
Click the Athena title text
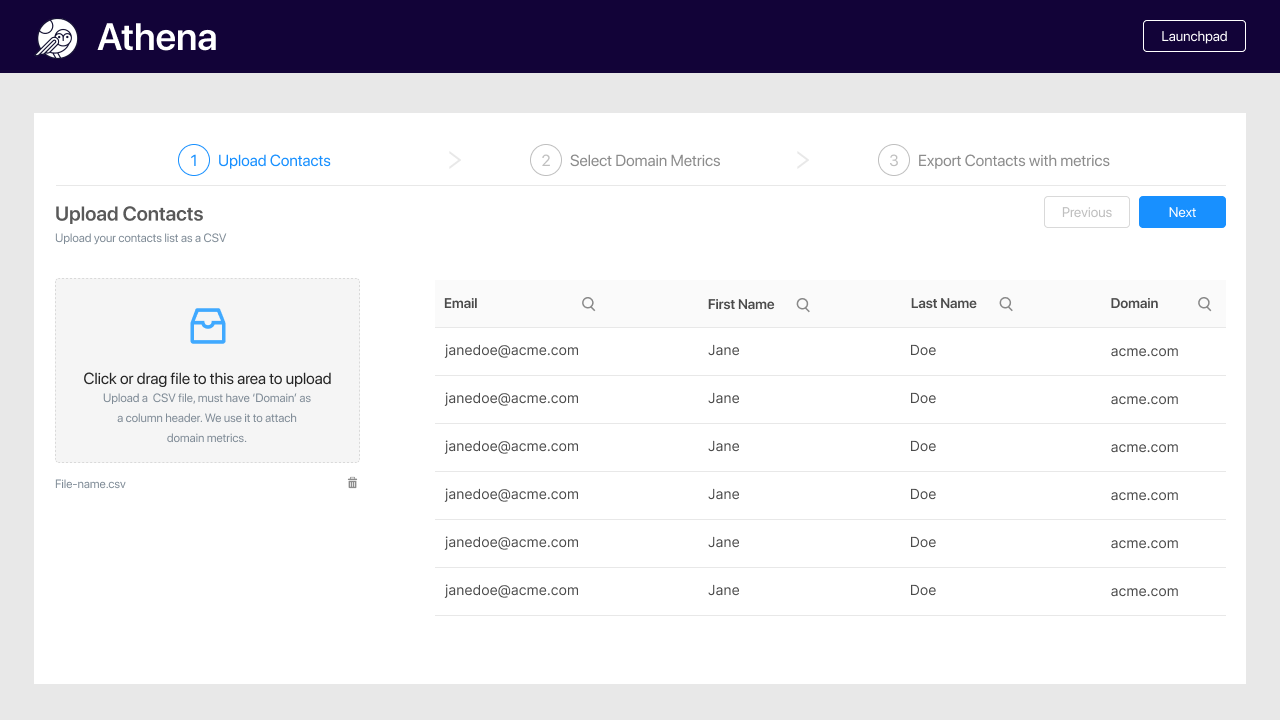coord(157,37)
